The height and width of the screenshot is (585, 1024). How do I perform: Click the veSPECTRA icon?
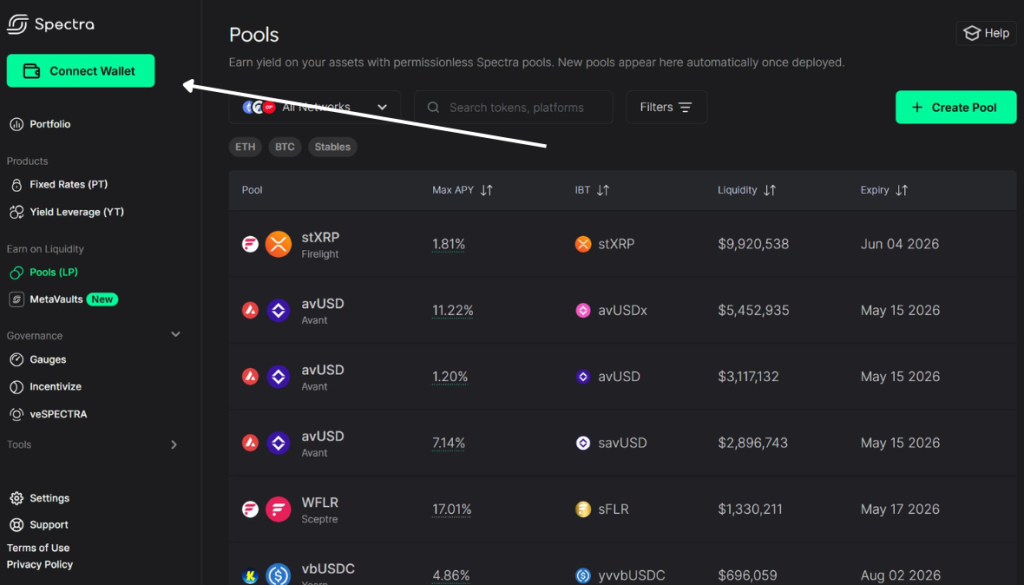point(16,414)
